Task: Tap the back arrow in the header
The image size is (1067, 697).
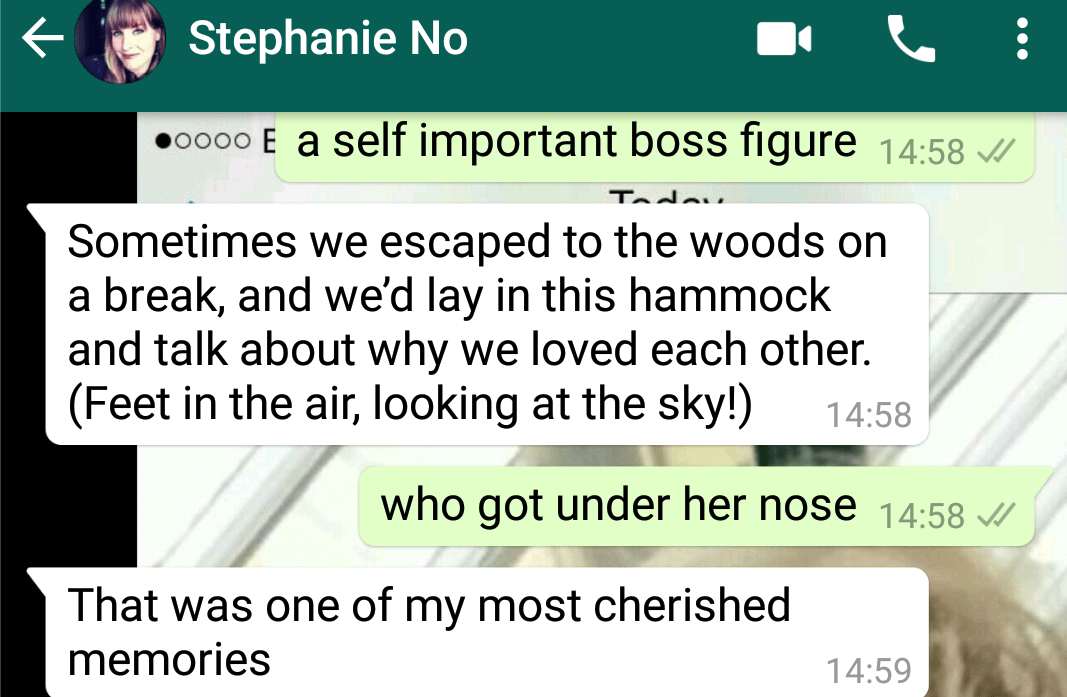Action: [x=42, y=38]
